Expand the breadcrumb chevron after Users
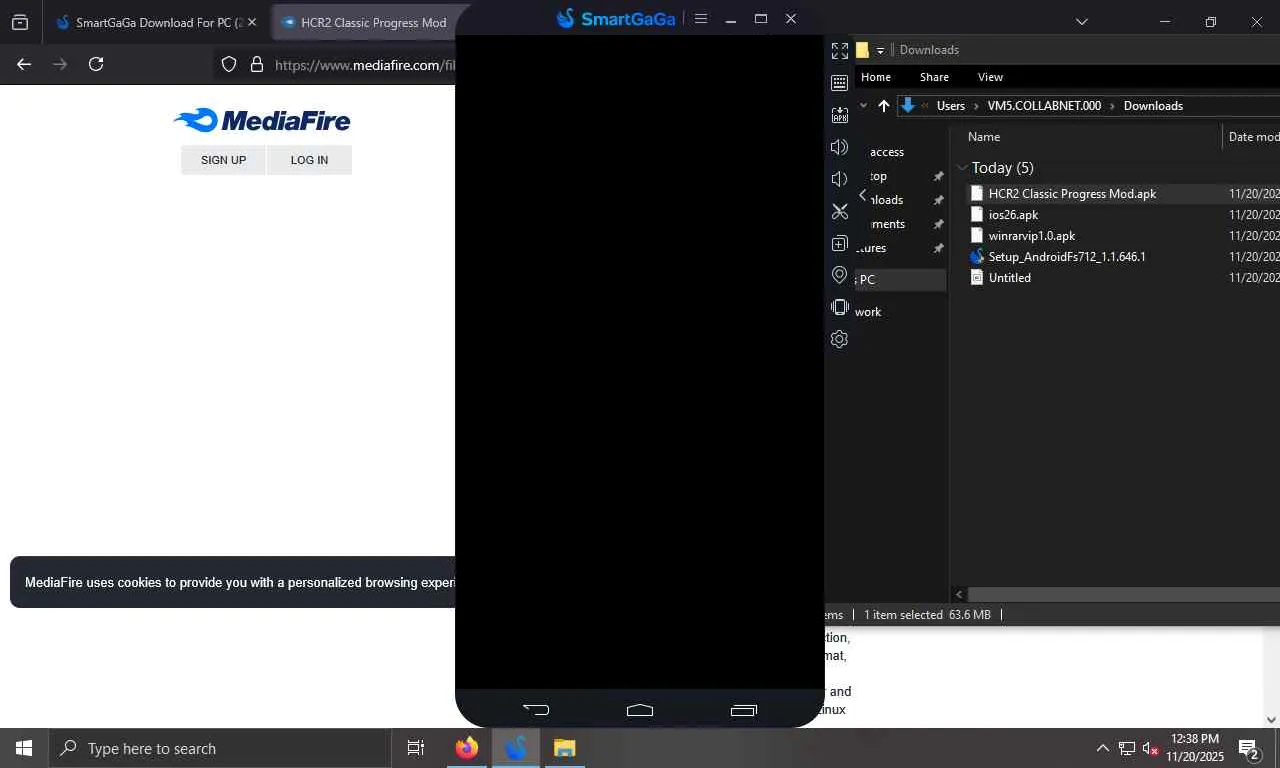The image size is (1280, 768). (x=977, y=106)
